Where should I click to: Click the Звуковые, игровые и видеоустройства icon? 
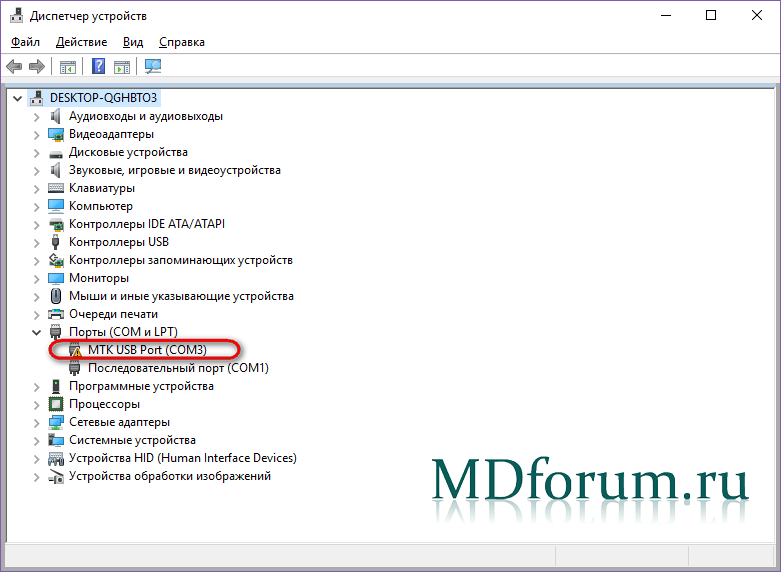pos(56,170)
